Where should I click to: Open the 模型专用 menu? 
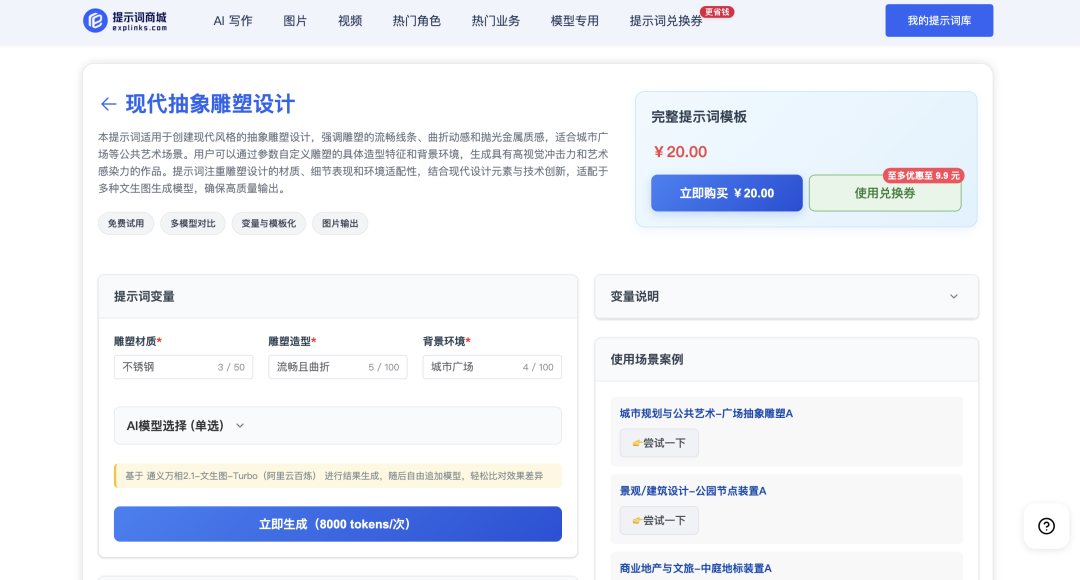click(575, 21)
